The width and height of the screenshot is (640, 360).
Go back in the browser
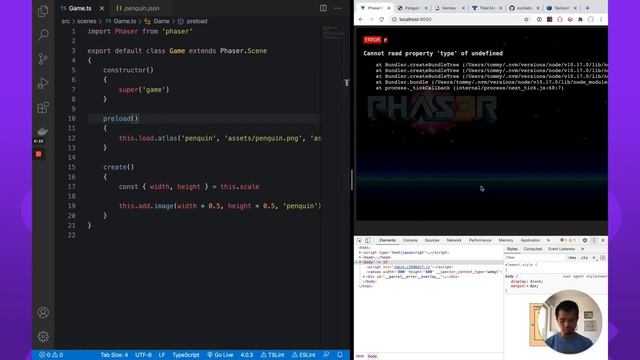361,20
